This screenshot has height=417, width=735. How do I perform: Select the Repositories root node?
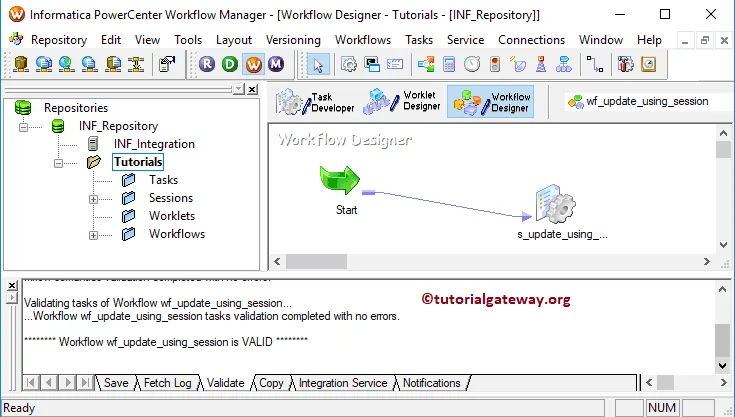(x=76, y=108)
